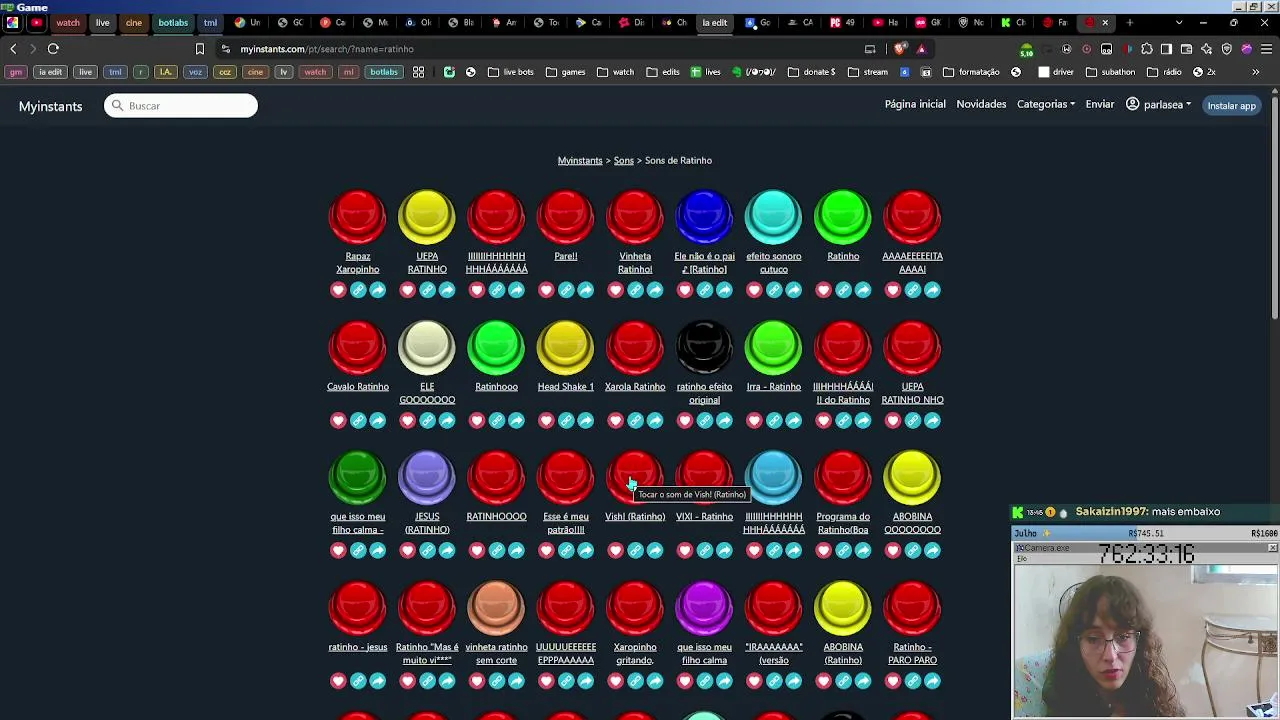Copy link icon under "Pare!!"
Screen dimensions: 1280x720
point(566,290)
